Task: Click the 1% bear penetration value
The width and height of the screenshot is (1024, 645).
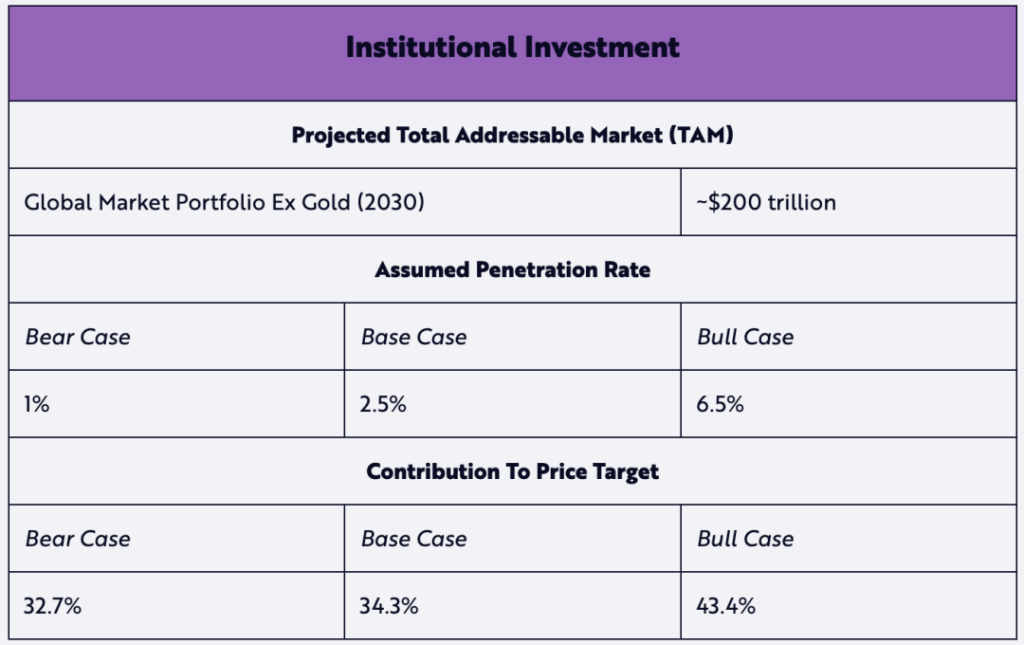Action: point(39,404)
